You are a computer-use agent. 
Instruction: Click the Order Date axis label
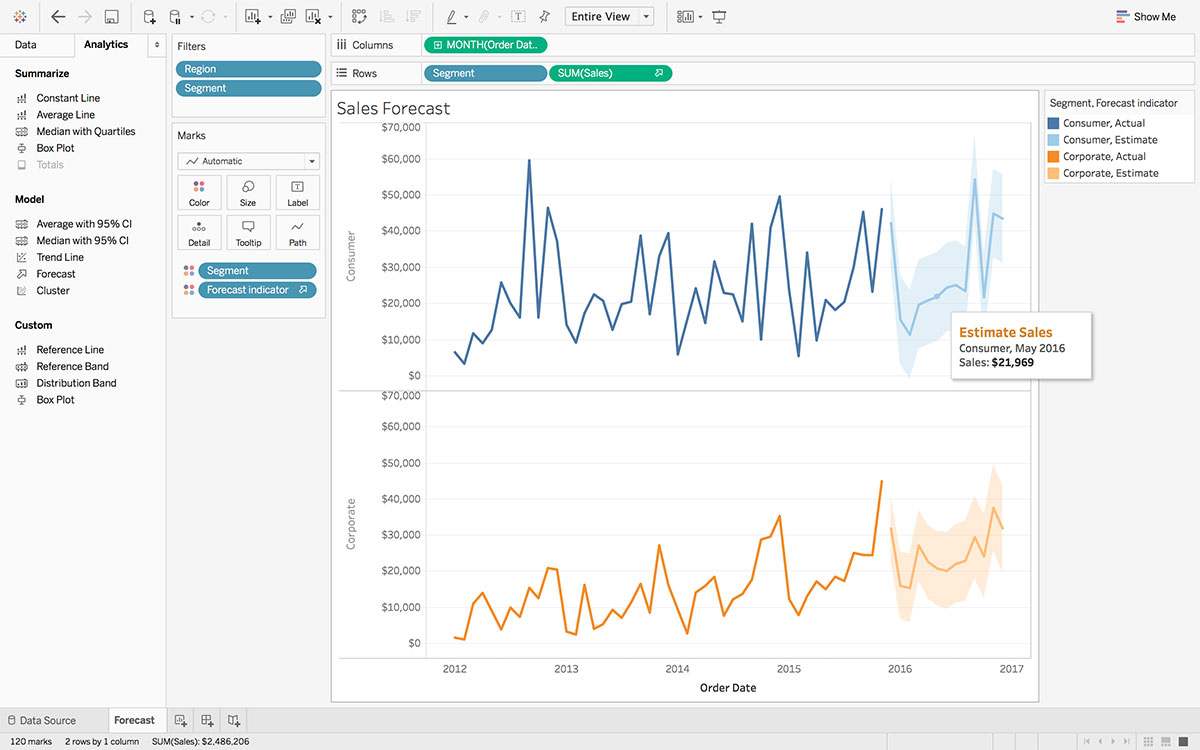(728, 688)
